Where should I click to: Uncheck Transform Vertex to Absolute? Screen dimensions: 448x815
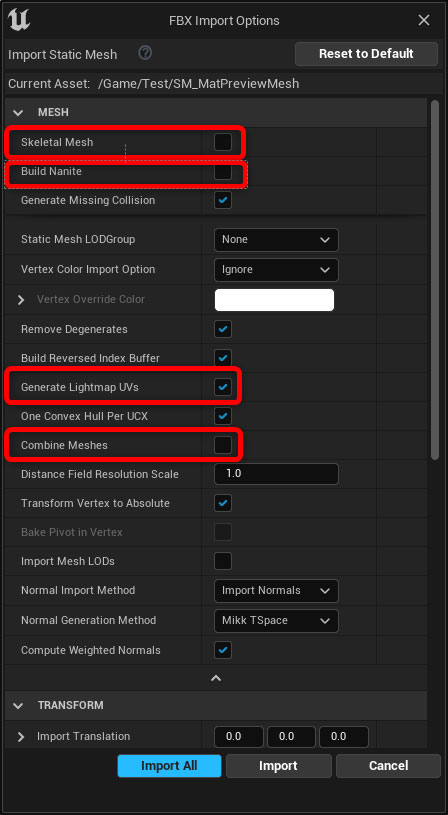(x=223, y=503)
